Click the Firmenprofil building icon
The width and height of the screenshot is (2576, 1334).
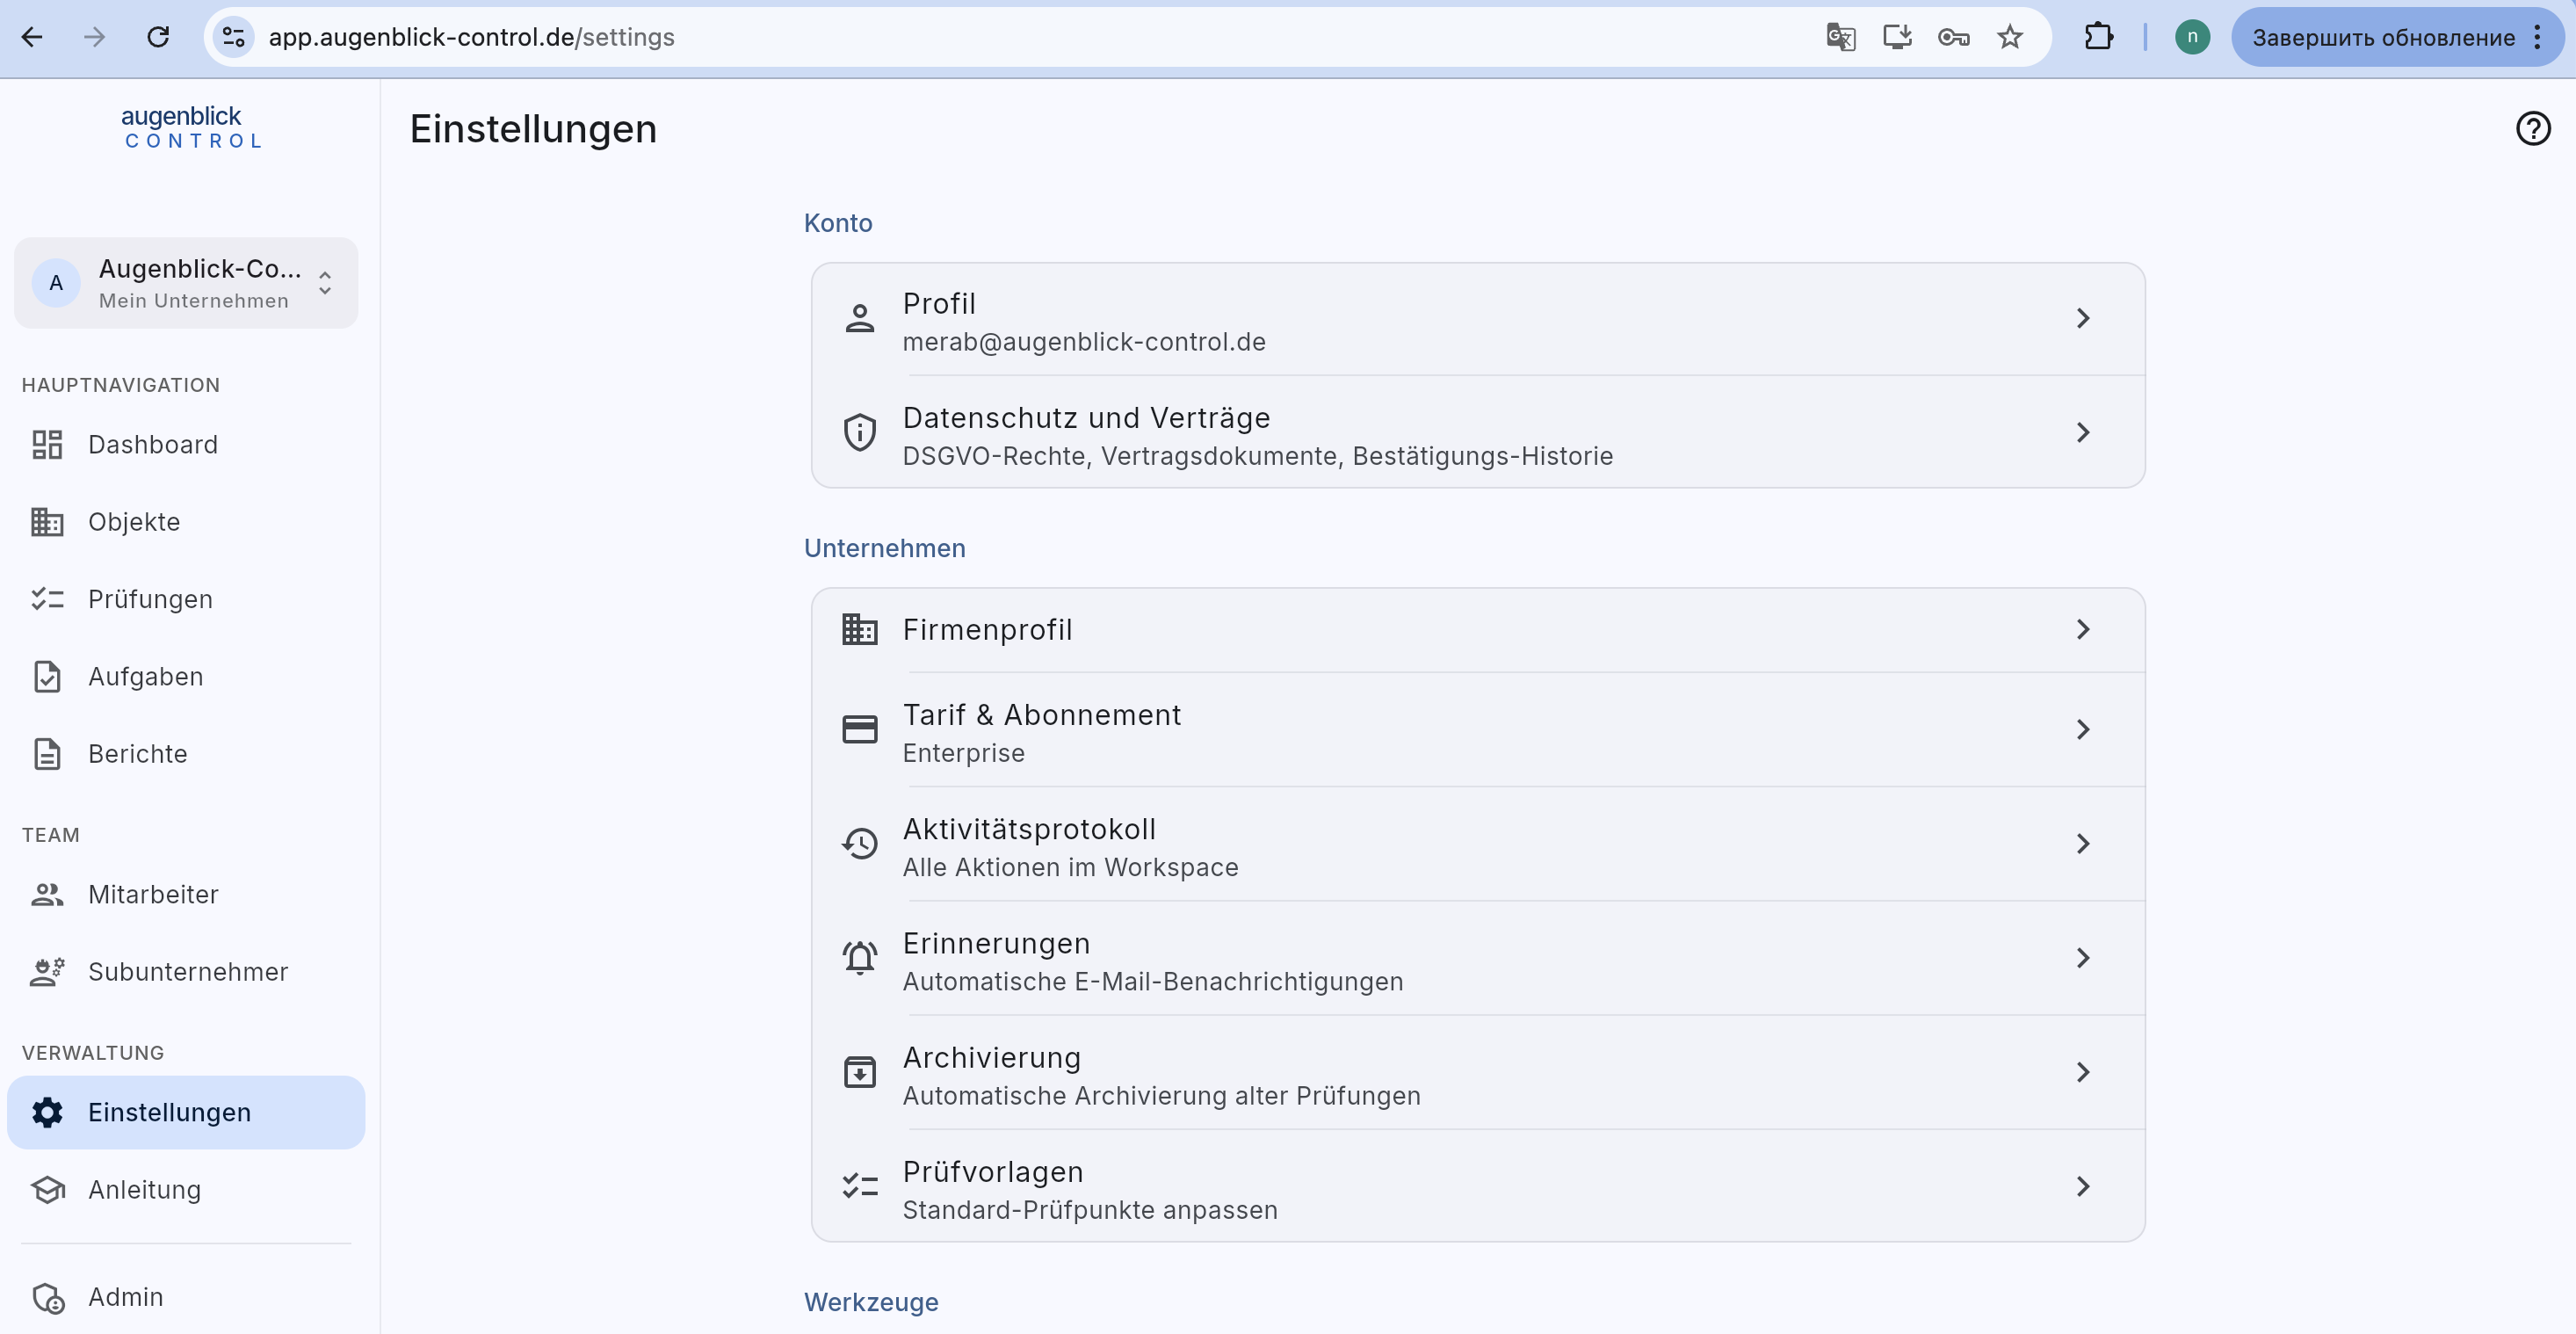(x=859, y=629)
